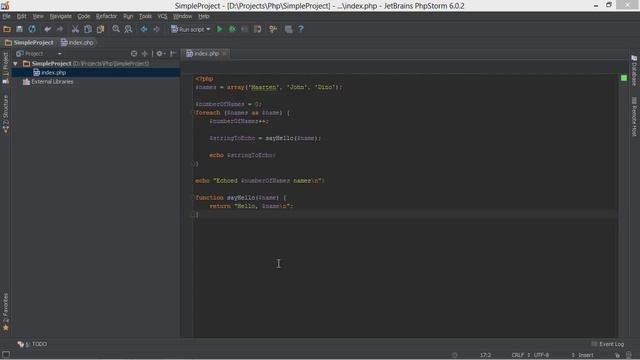Click the Undo toolbar icon
This screenshot has width=640, height=360.
pyautogui.click(x=47, y=29)
